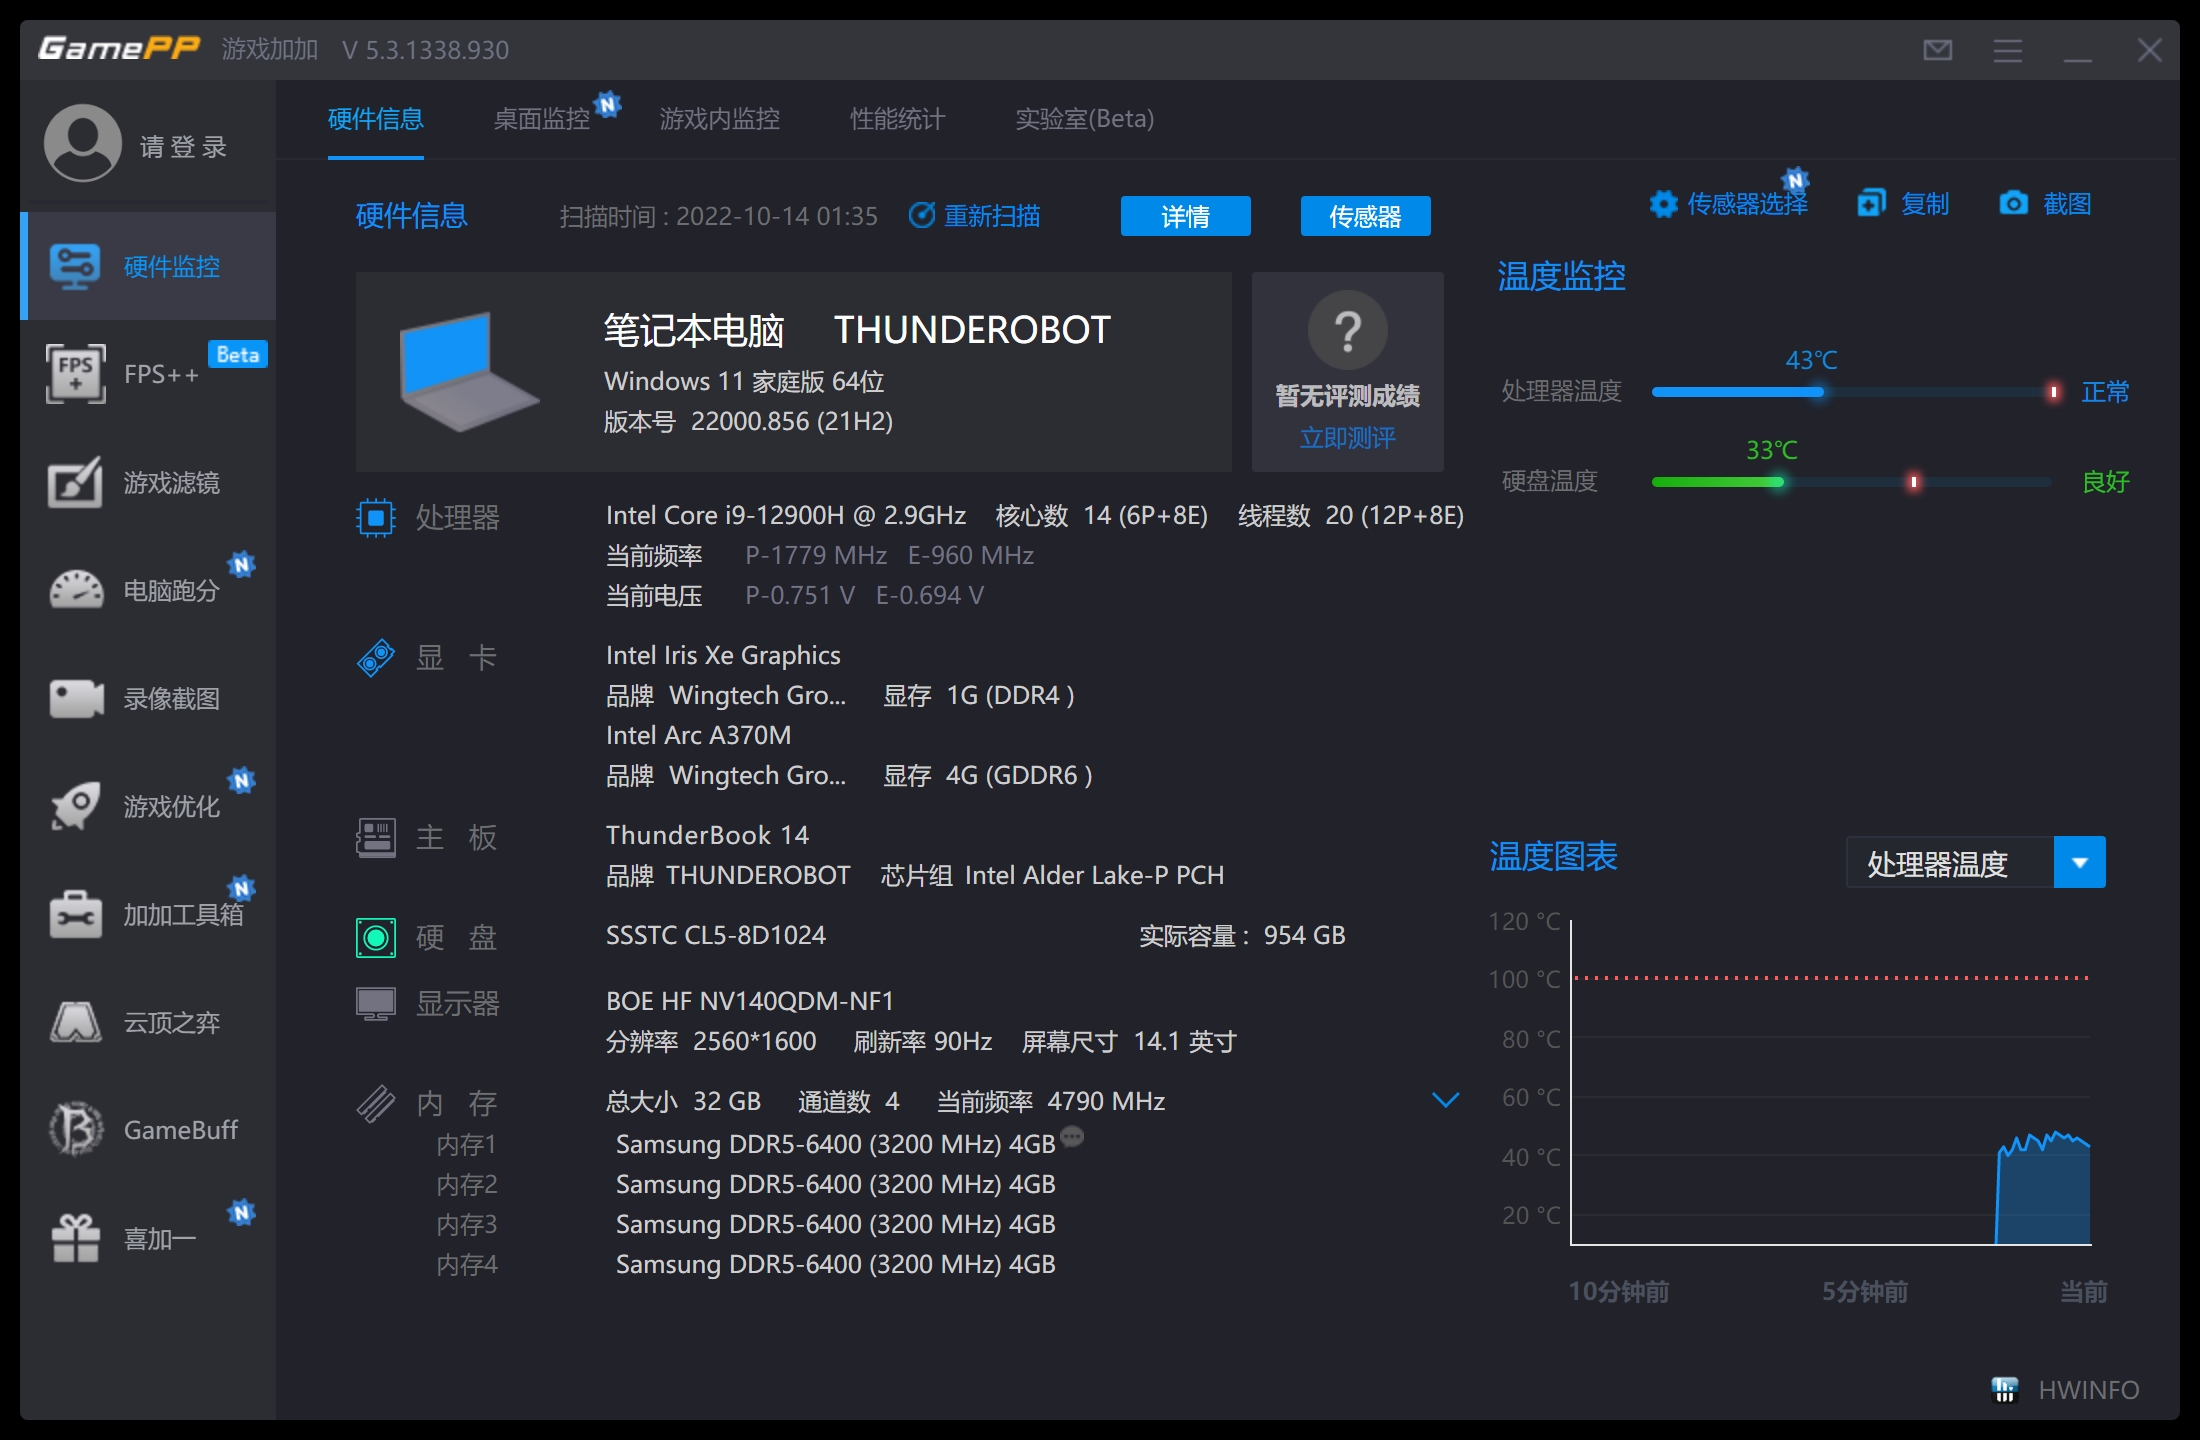Click 重新扫描 to rescan hardware
2200x1440 pixels.
click(975, 216)
